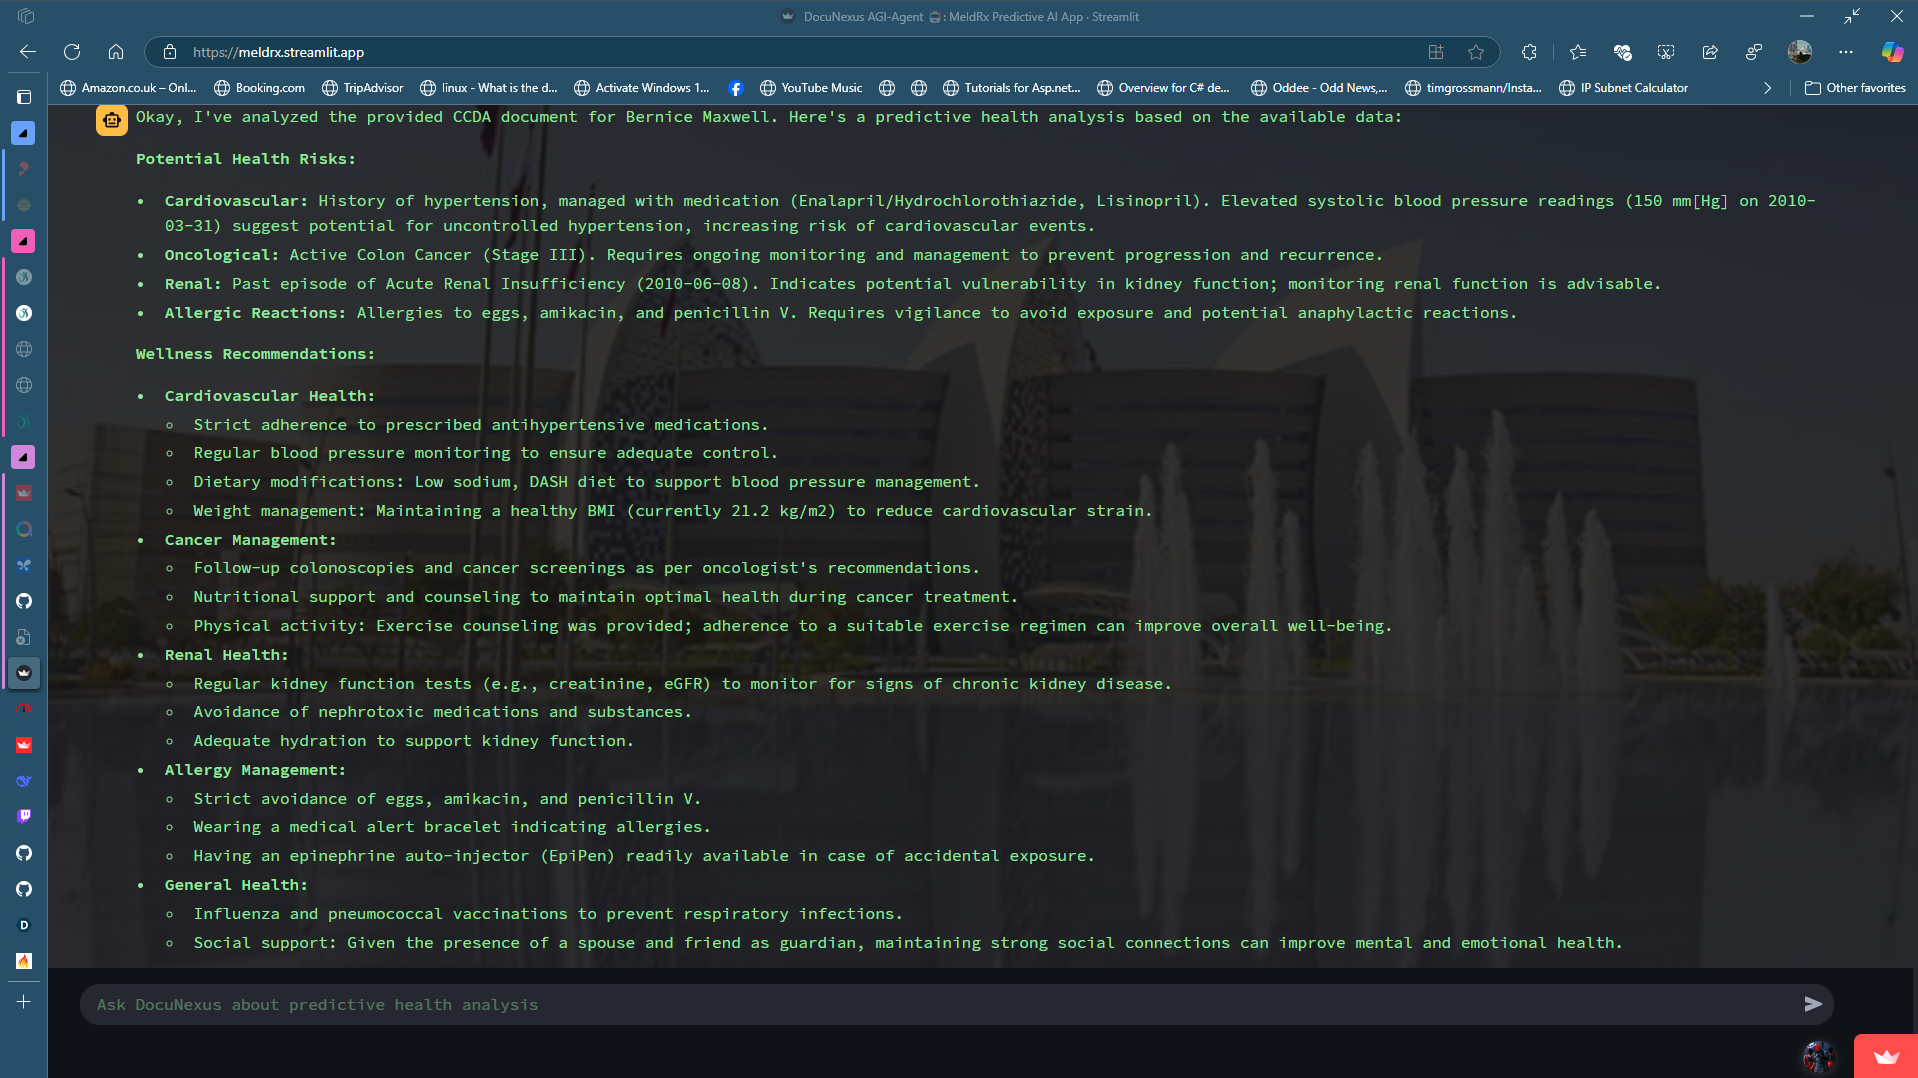Go back to the previous page

[x=28, y=52]
